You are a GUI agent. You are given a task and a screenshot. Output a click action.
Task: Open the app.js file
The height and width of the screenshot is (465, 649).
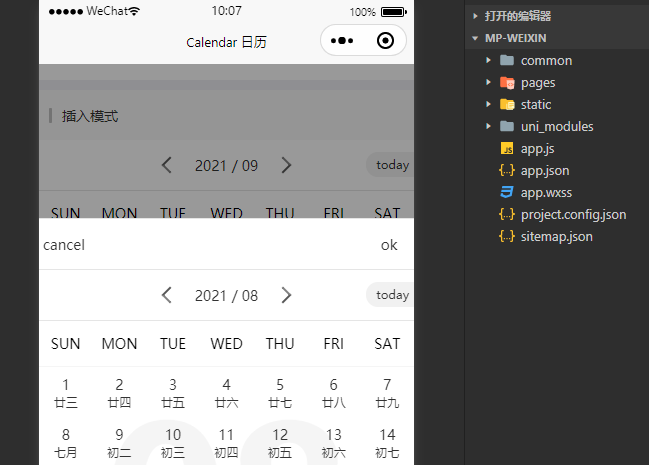pos(537,148)
